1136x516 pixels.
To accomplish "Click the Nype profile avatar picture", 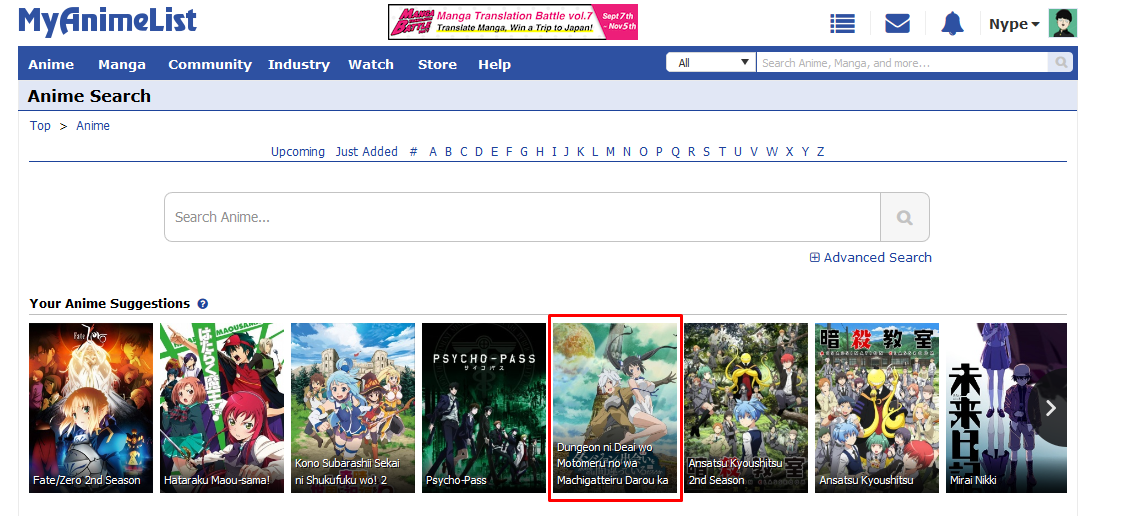I will [1063, 23].
